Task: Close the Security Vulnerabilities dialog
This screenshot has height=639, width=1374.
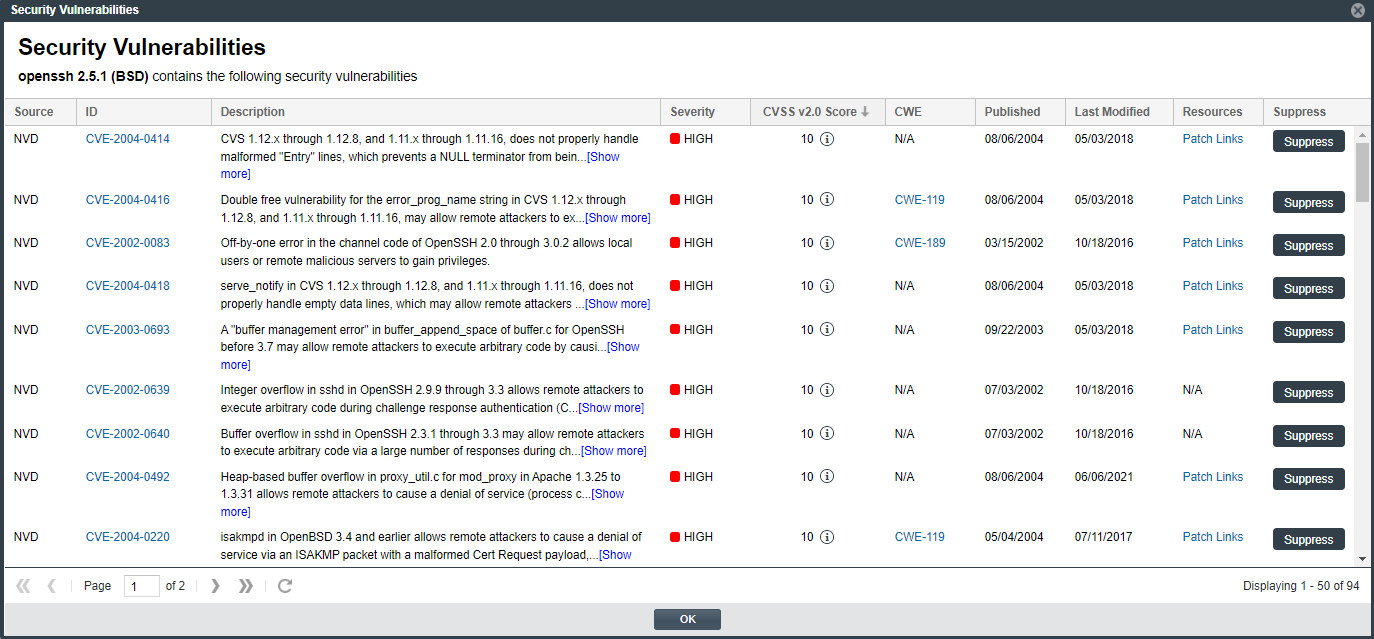Action: tap(1358, 10)
